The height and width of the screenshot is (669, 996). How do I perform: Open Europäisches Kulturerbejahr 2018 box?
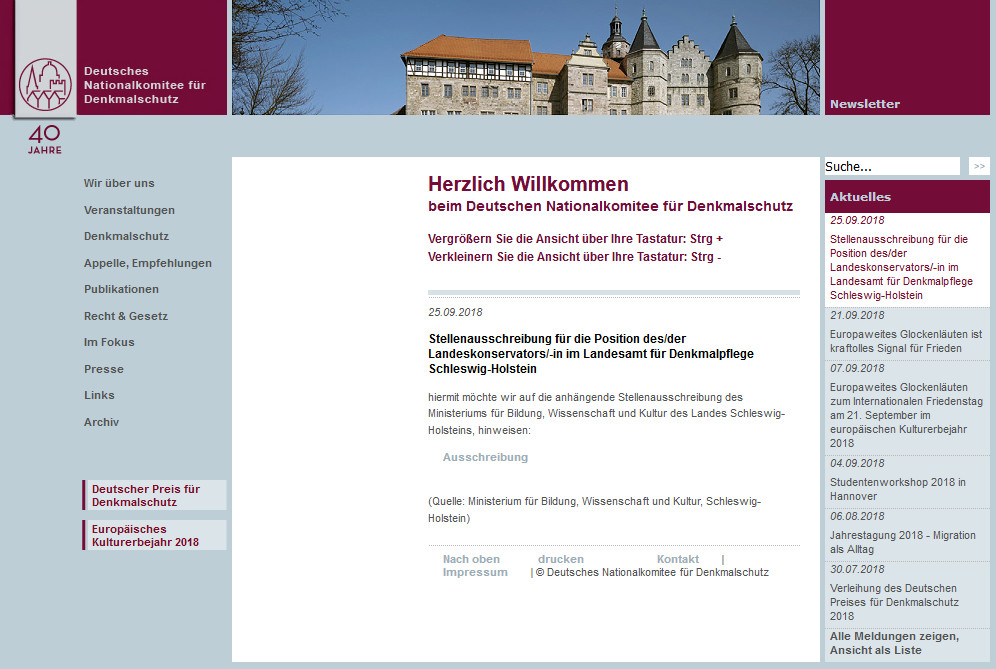154,535
